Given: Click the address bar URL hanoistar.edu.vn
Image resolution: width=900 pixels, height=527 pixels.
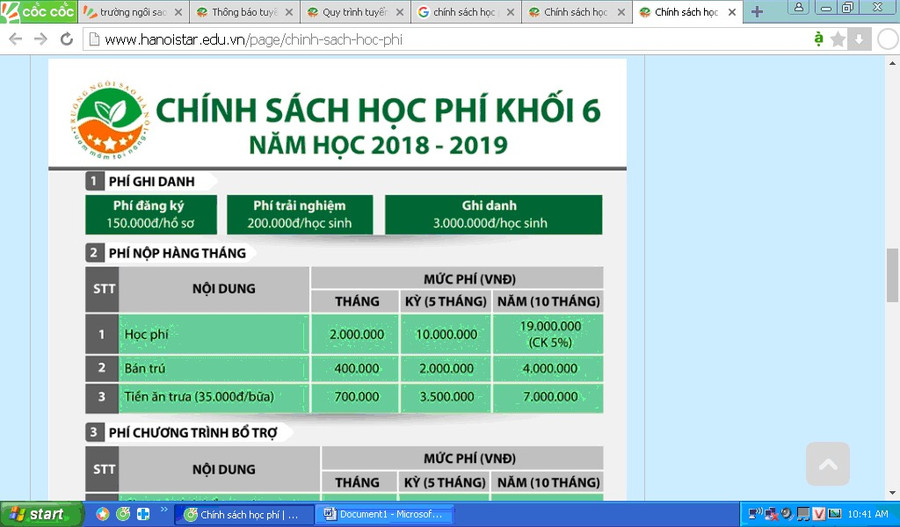Looking at the screenshot, I should tap(254, 40).
